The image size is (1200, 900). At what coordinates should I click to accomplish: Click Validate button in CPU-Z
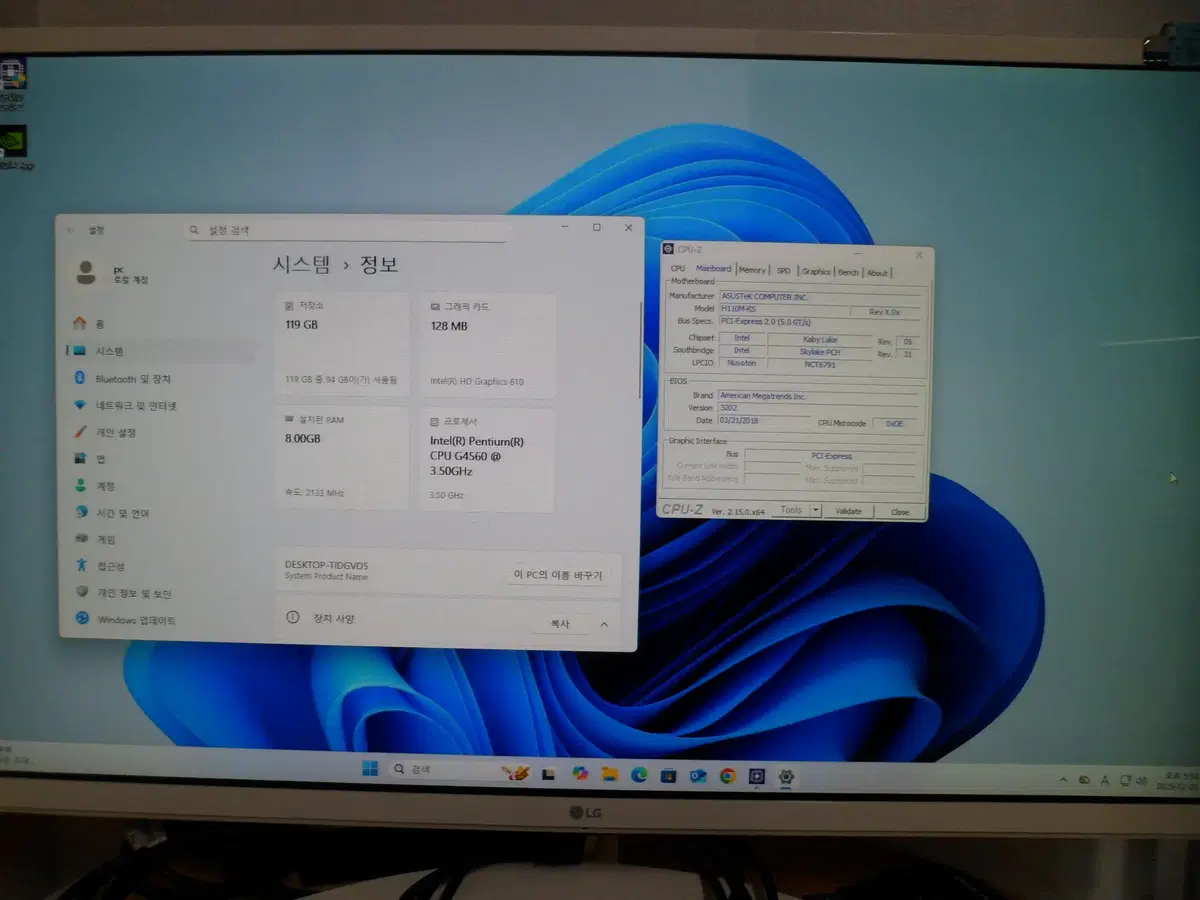[x=848, y=511]
